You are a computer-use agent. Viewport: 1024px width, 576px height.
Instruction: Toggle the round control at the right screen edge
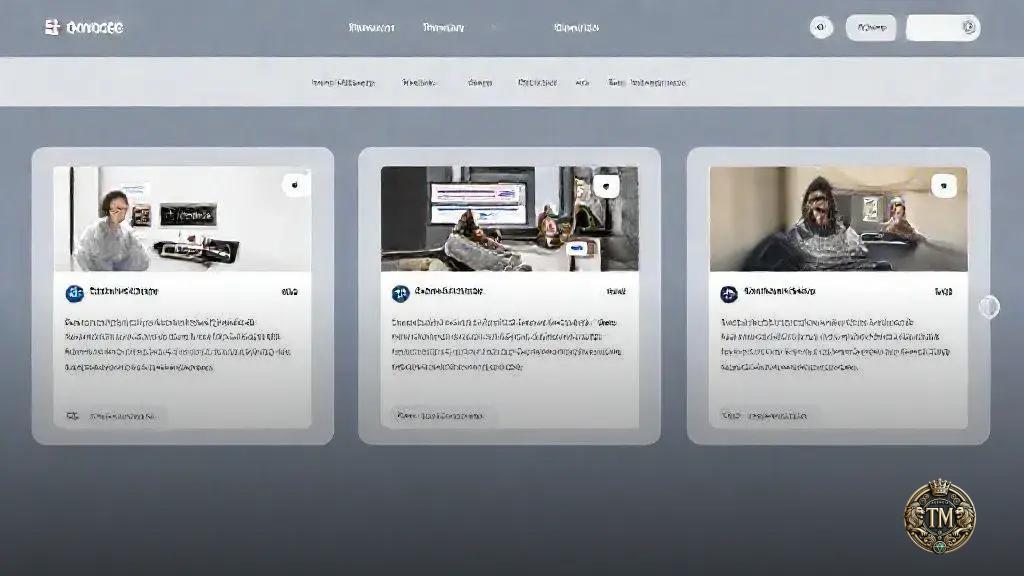point(989,307)
